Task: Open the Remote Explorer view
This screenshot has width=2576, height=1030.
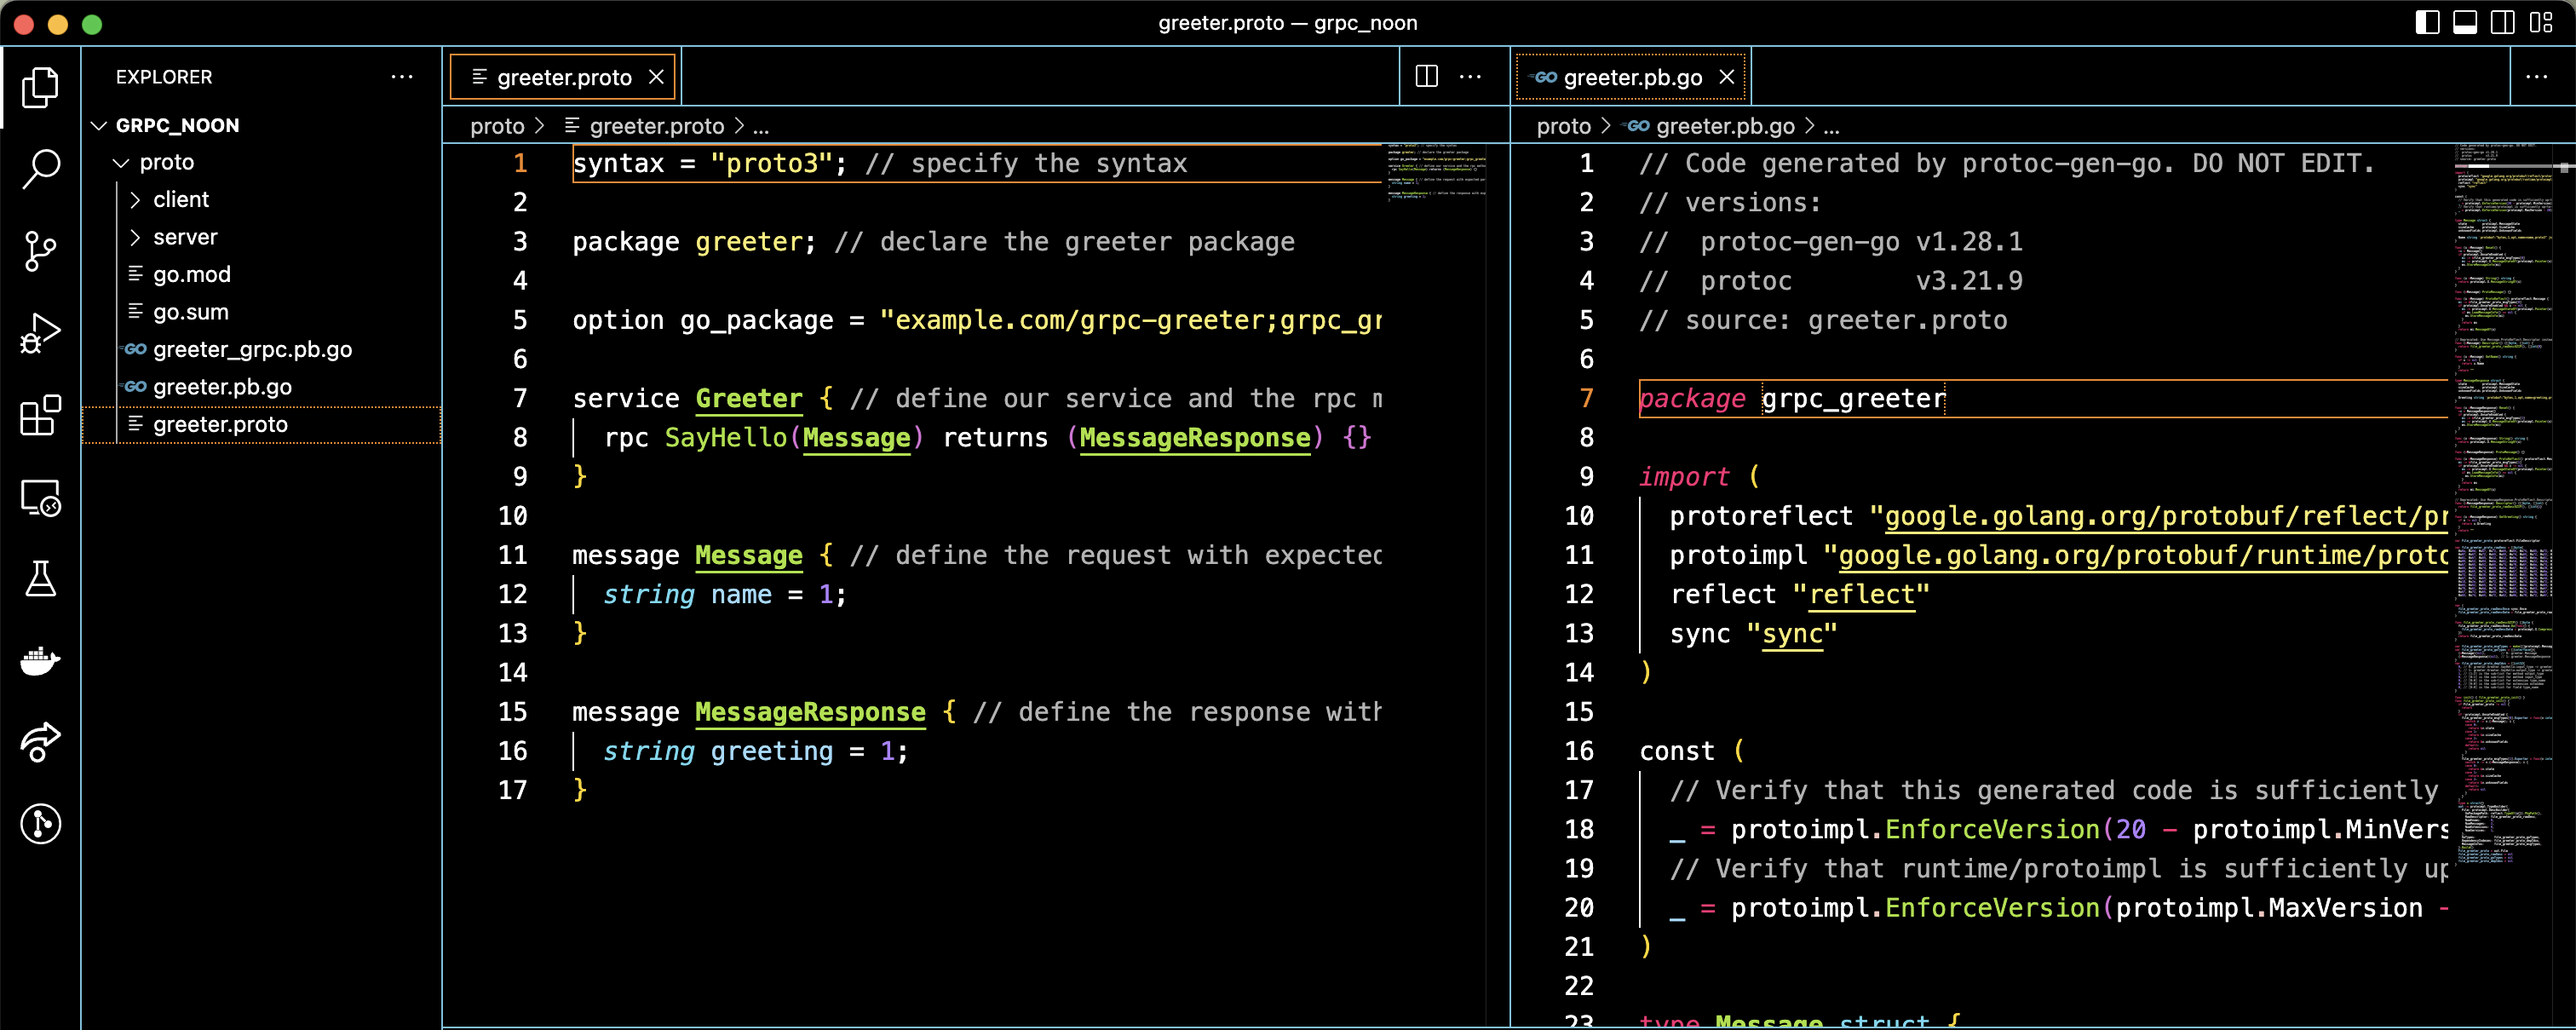Action: point(41,497)
